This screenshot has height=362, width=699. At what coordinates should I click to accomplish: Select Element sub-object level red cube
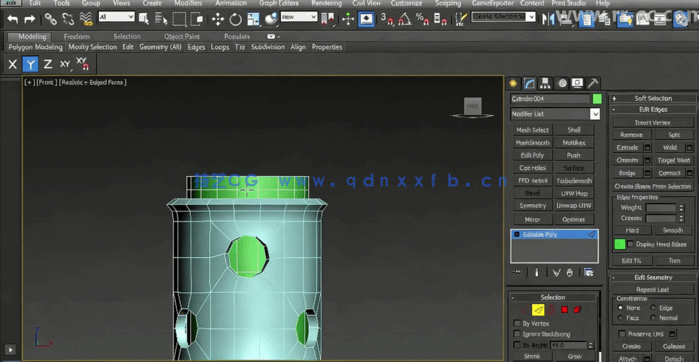[x=577, y=309]
